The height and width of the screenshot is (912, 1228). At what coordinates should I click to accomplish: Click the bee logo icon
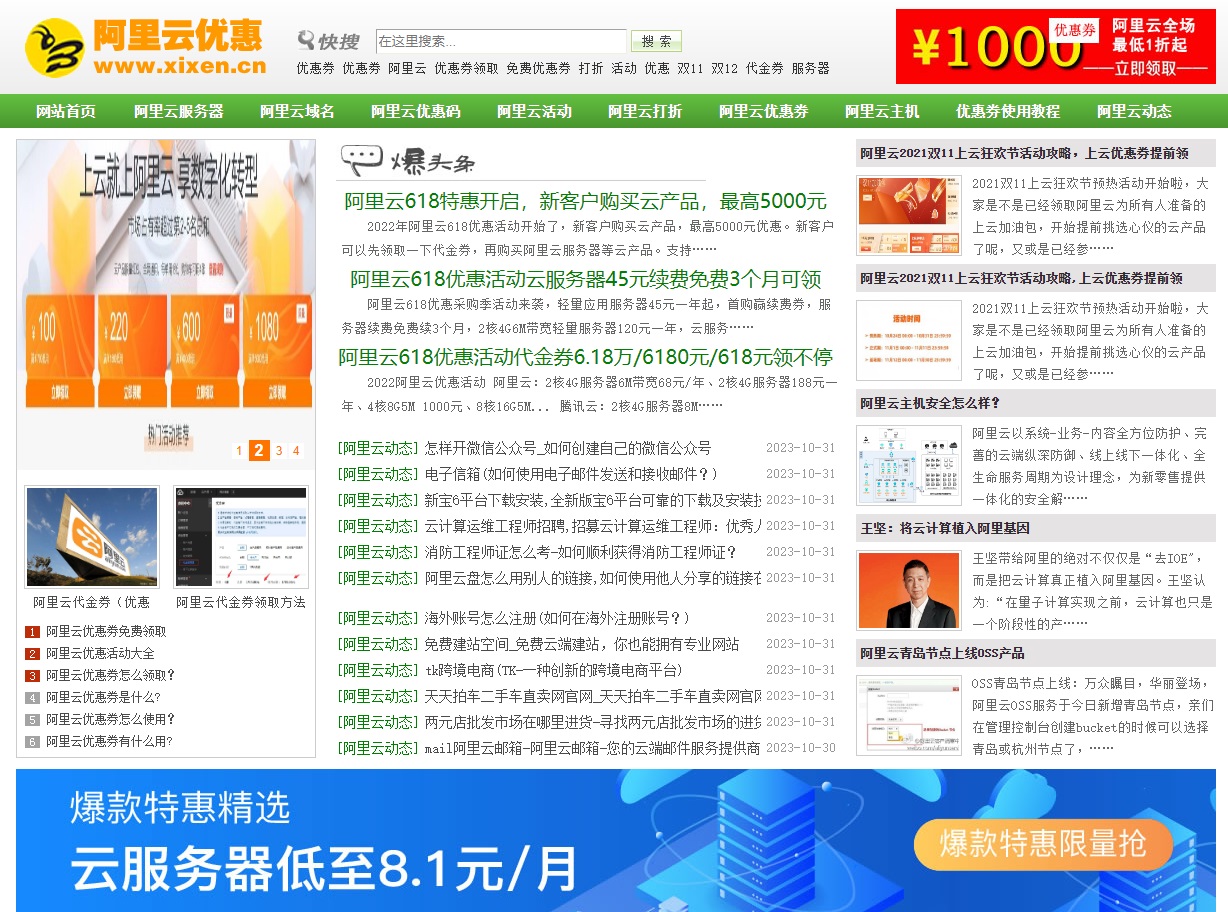tap(55, 47)
